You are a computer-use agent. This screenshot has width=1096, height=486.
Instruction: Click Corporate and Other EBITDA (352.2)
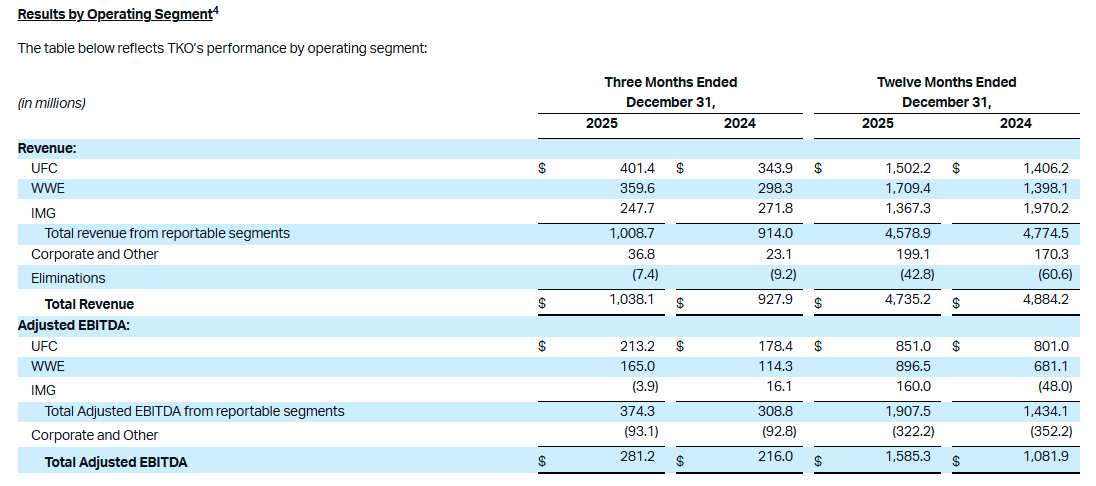tap(1051, 431)
